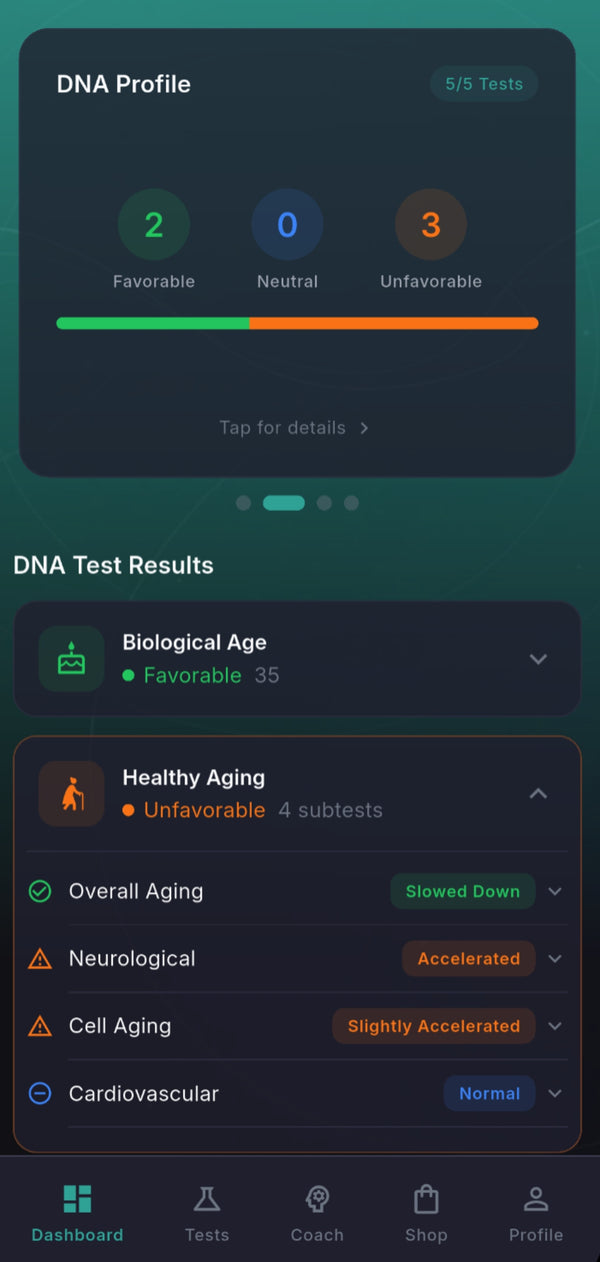The height and width of the screenshot is (1262, 600).
Task: Open the Shop bag icon
Action: 426,1199
